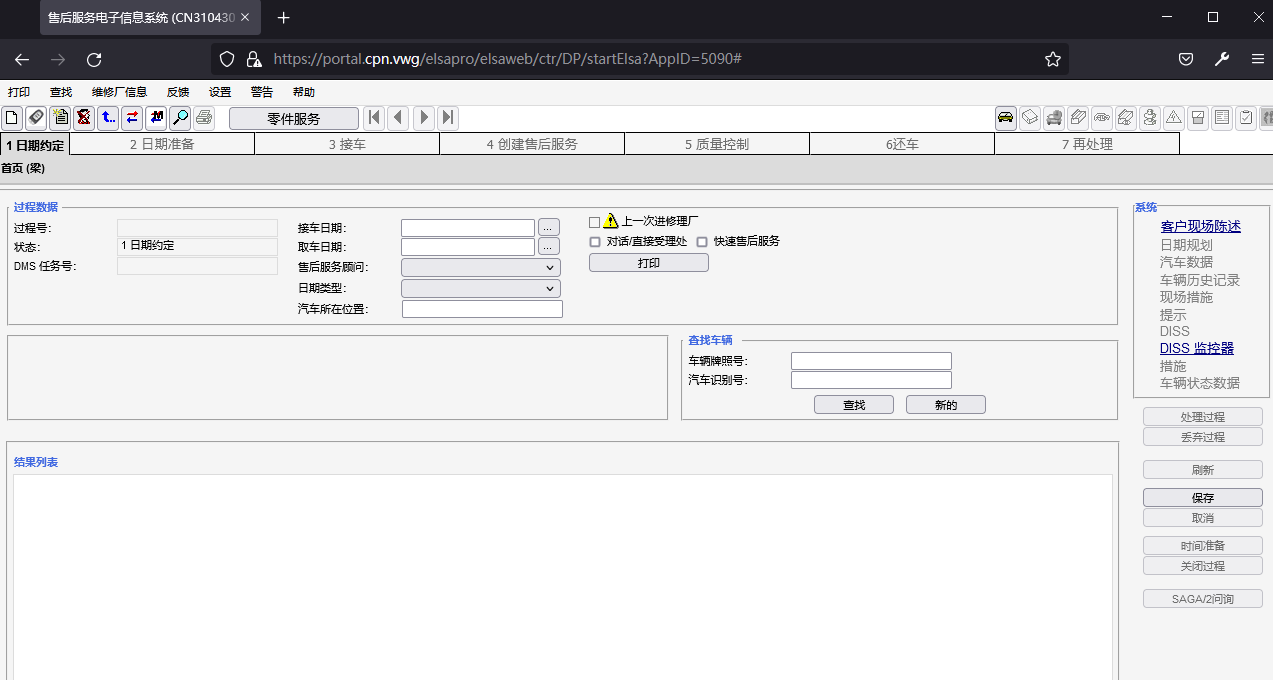This screenshot has width=1273, height=680.
Task: Open the clipboard checklist icon on toolbar
Action: pos(59,117)
